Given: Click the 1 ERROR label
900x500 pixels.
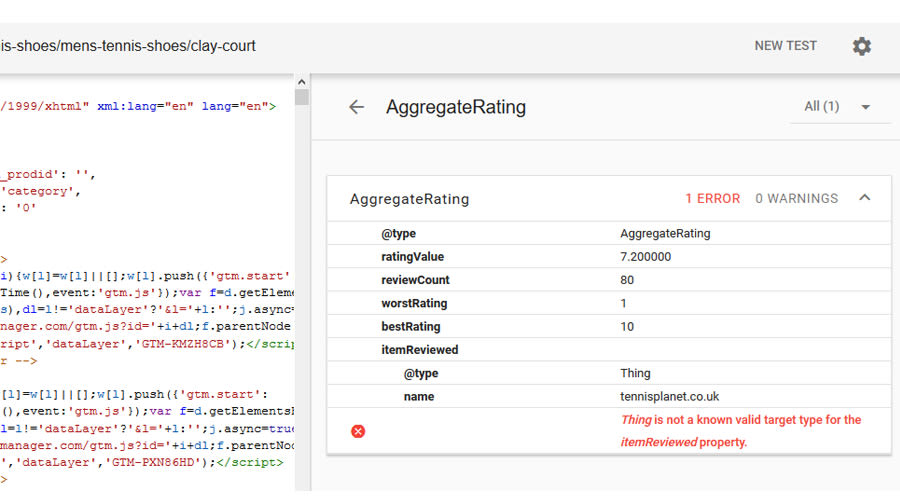Looking at the screenshot, I should (x=712, y=199).
